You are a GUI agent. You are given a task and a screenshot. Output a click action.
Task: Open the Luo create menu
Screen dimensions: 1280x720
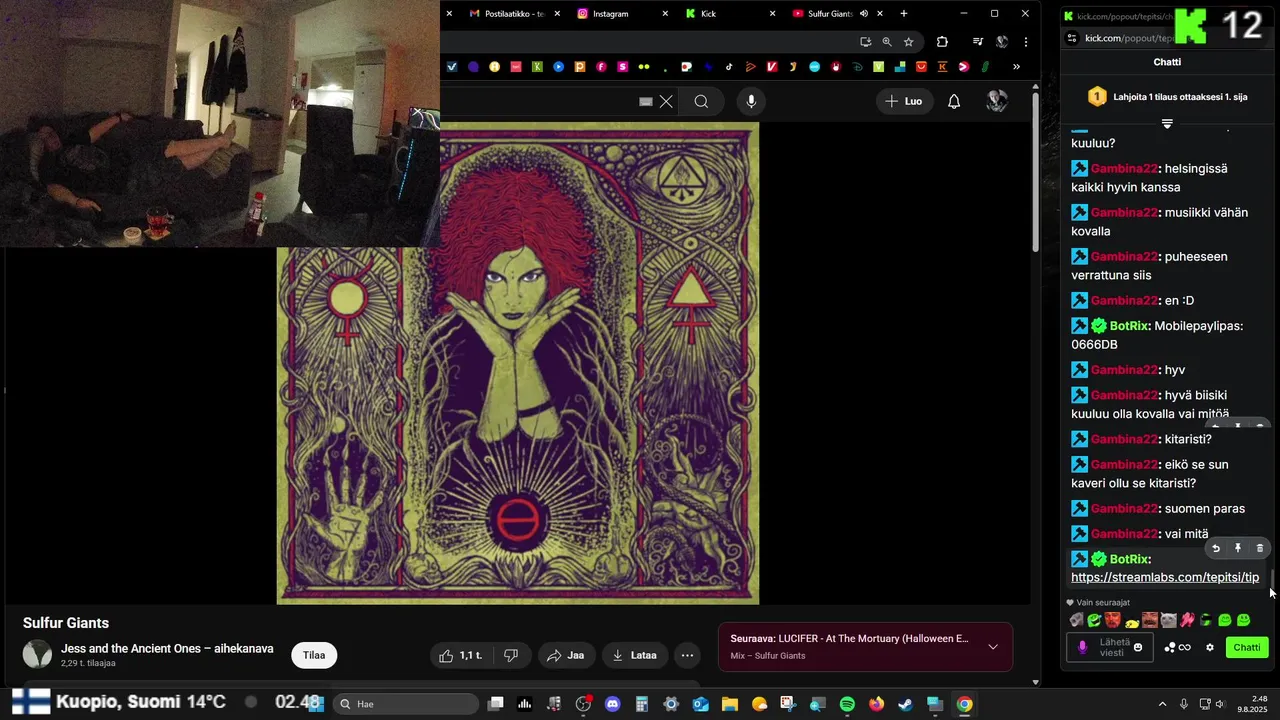[903, 101]
